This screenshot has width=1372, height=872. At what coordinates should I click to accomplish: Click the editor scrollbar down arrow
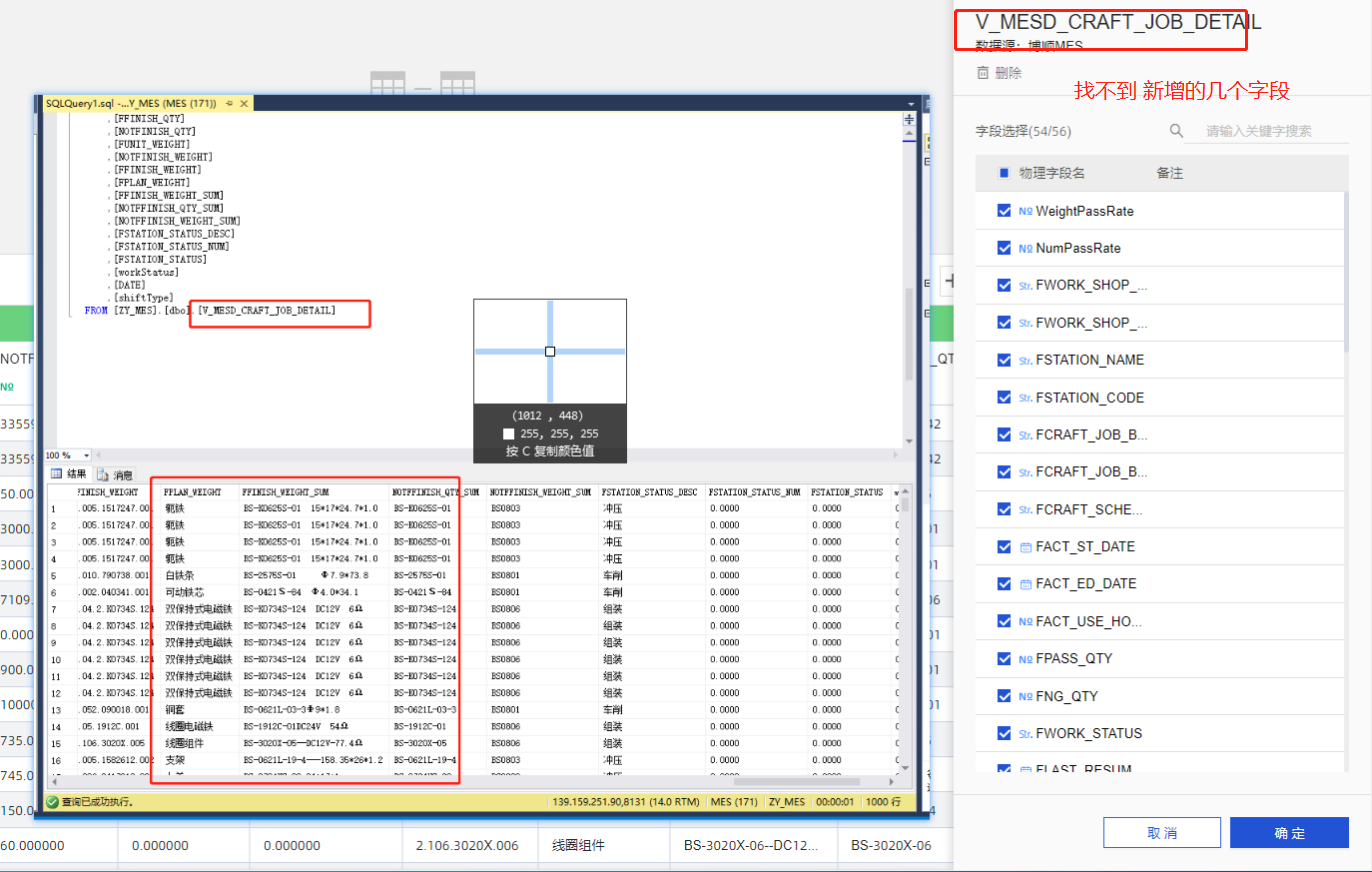[x=909, y=440]
